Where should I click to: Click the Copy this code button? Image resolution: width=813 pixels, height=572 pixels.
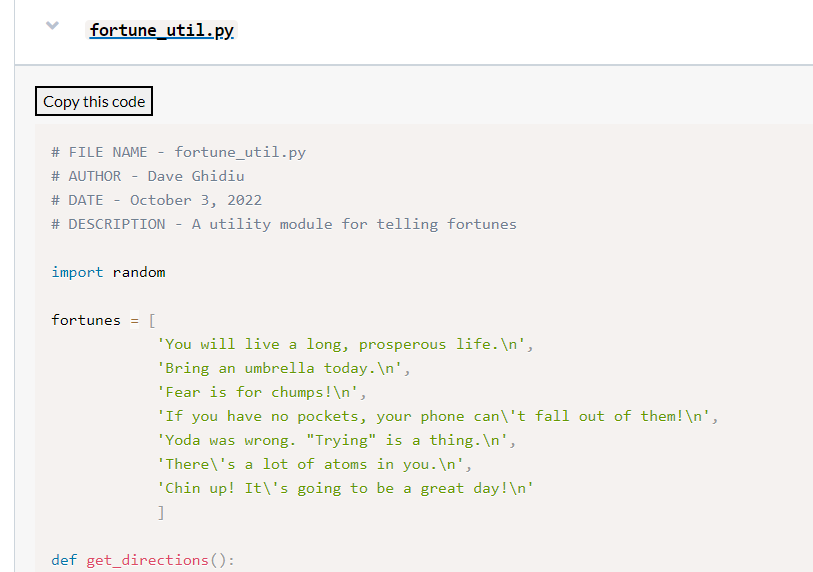pyautogui.click(x=94, y=101)
